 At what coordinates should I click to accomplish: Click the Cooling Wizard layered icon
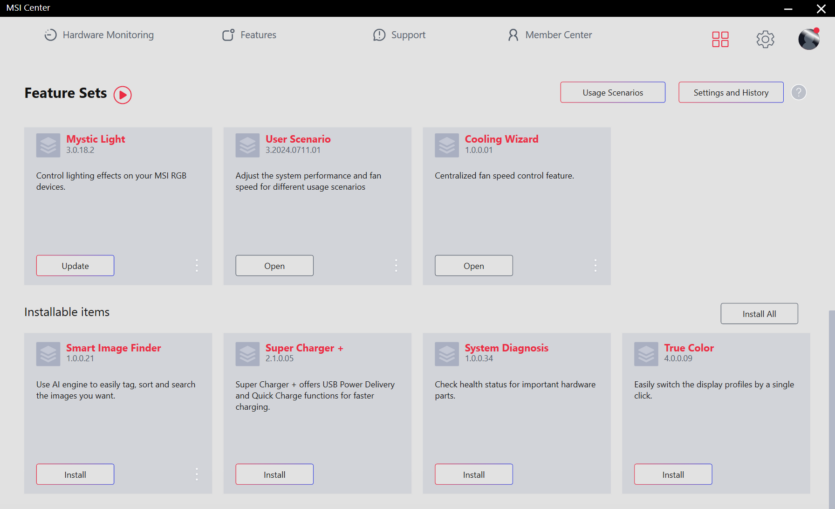(446, 145)
